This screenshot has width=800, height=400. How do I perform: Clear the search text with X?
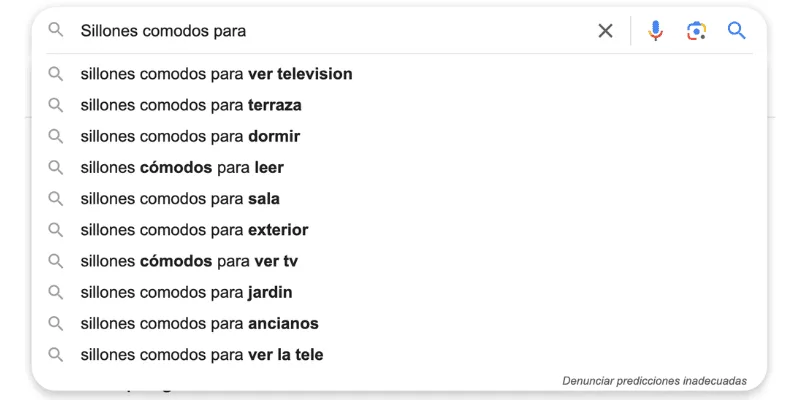click(605, 31)
